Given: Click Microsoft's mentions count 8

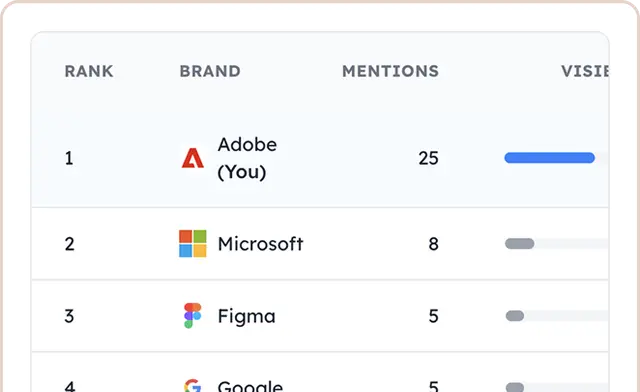Looking at the screenshot, I should click(433, 244).
